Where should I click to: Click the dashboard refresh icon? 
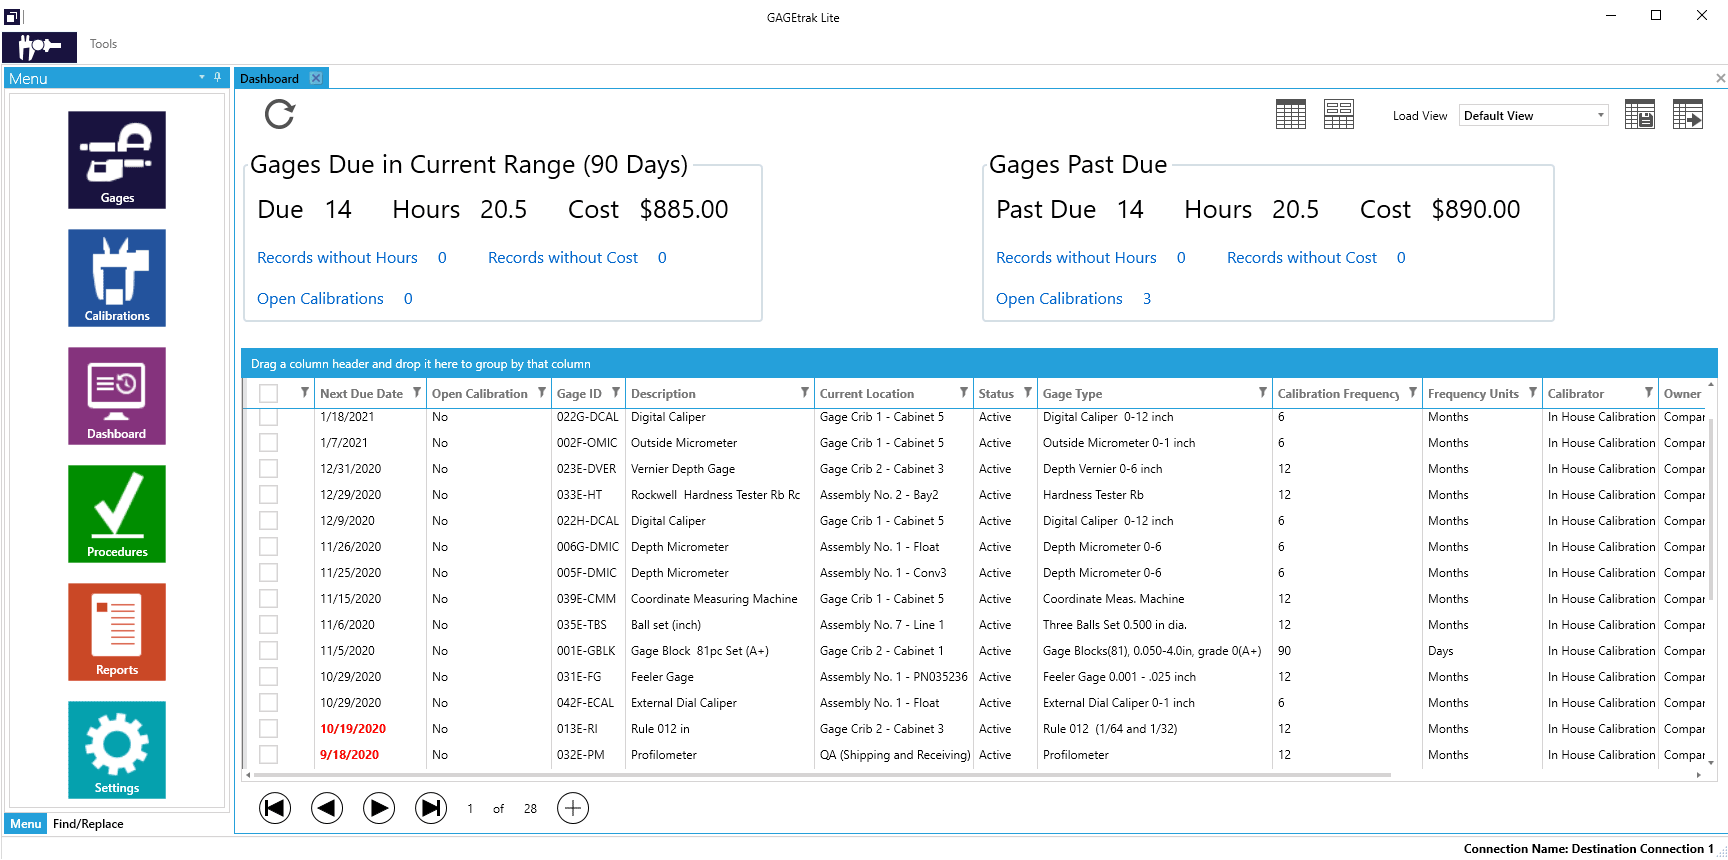click(x=280, y=114)
